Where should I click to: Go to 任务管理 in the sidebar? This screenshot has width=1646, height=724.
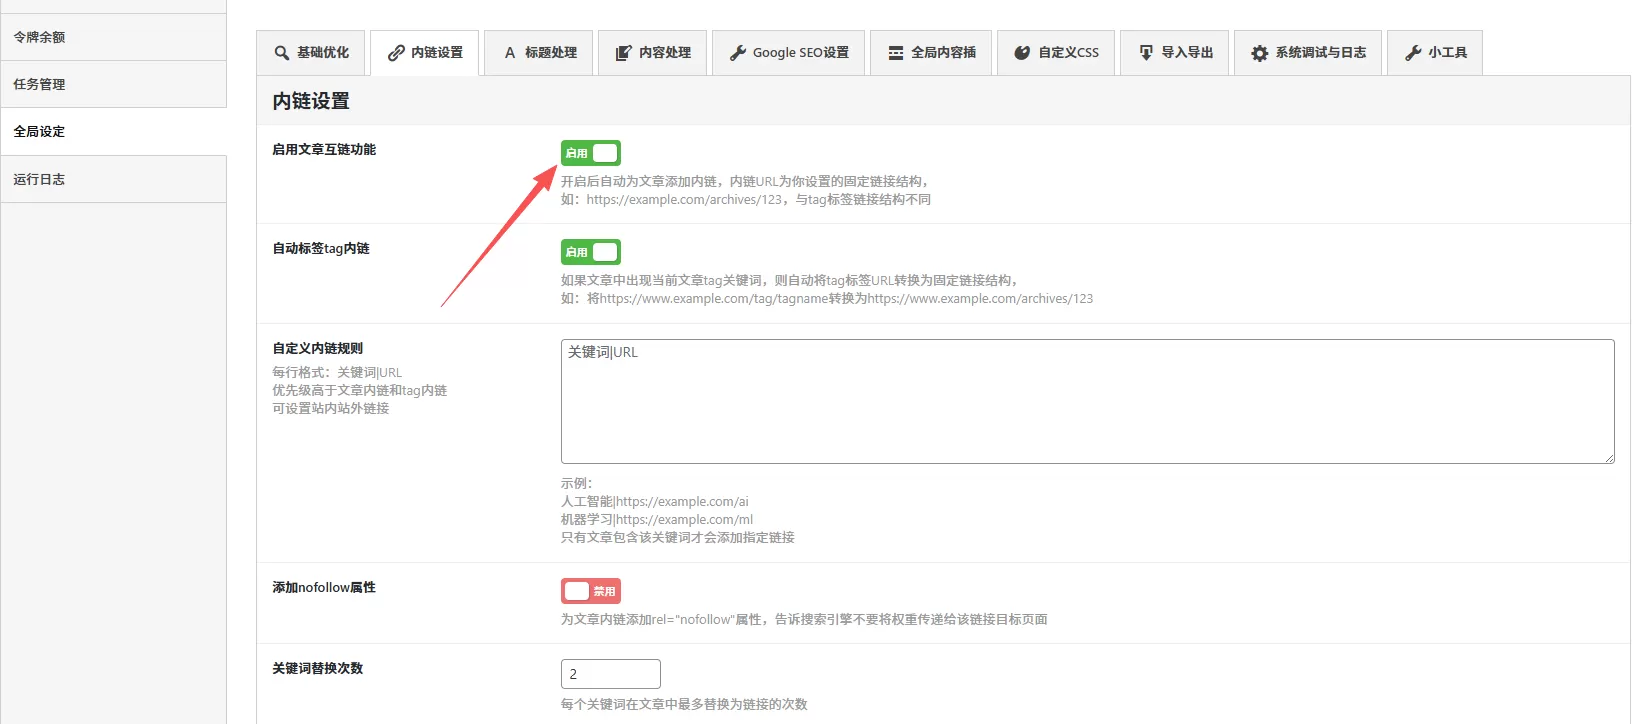(39, 84)
